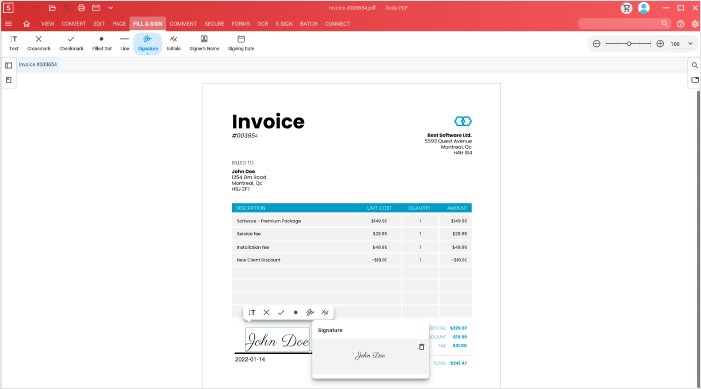Select the saved John Doe signature thumbnail
Viewport: 701px width, 389px height.
pos(370,355)
